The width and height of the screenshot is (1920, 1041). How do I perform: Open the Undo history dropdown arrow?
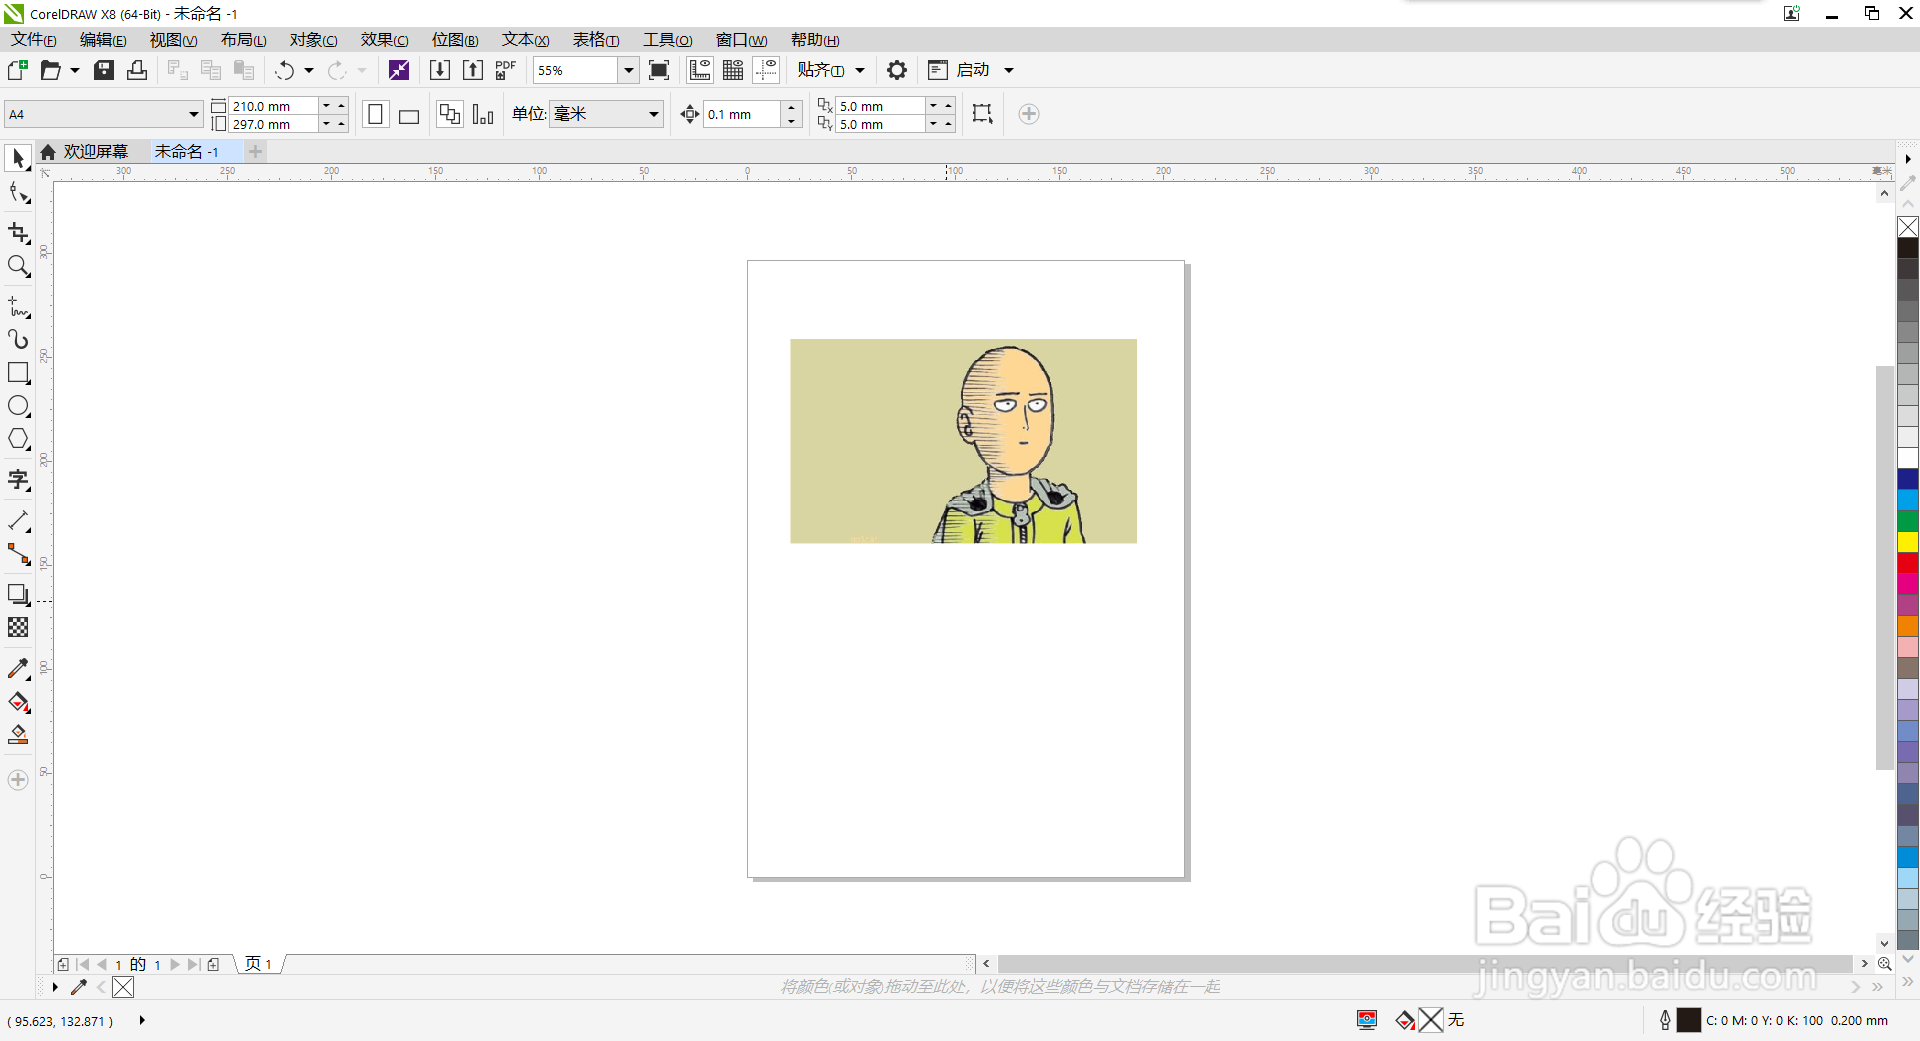308,70
